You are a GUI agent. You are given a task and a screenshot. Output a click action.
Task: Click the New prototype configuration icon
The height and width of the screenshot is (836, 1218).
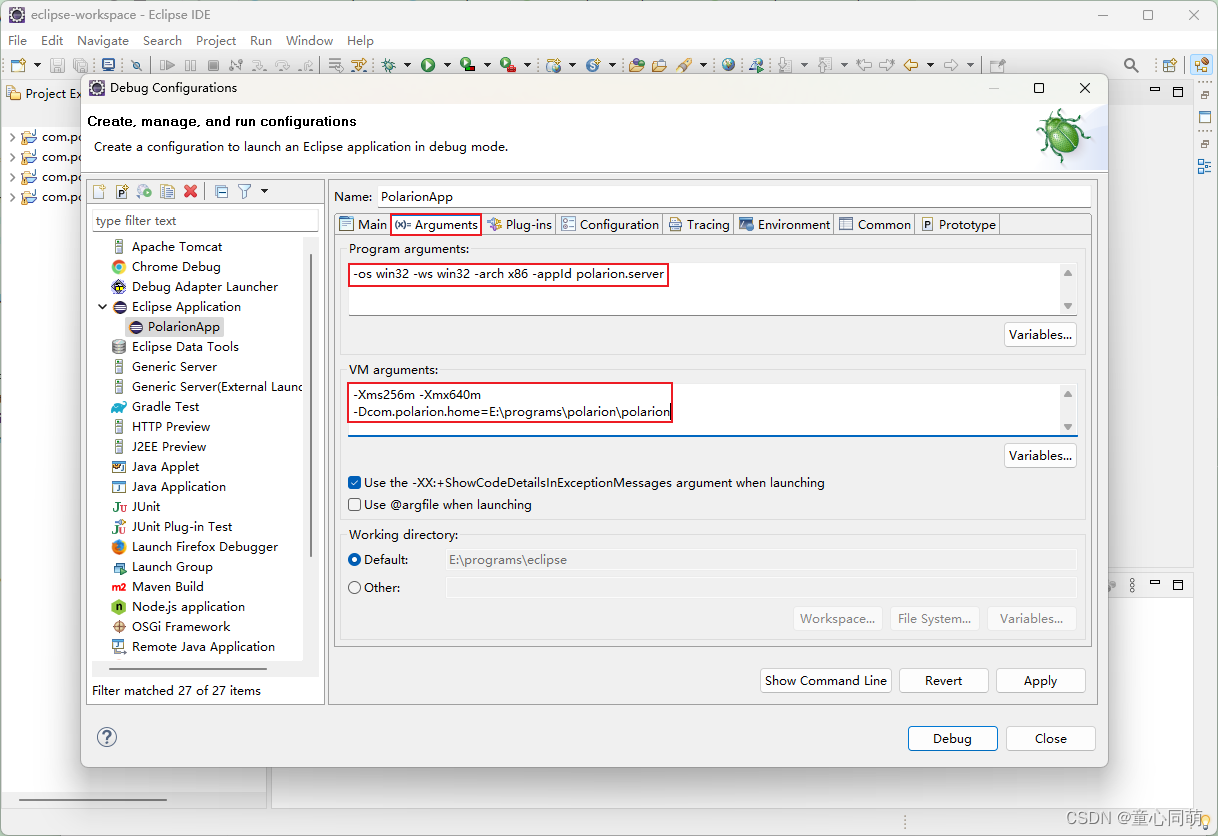coord(122,191)
